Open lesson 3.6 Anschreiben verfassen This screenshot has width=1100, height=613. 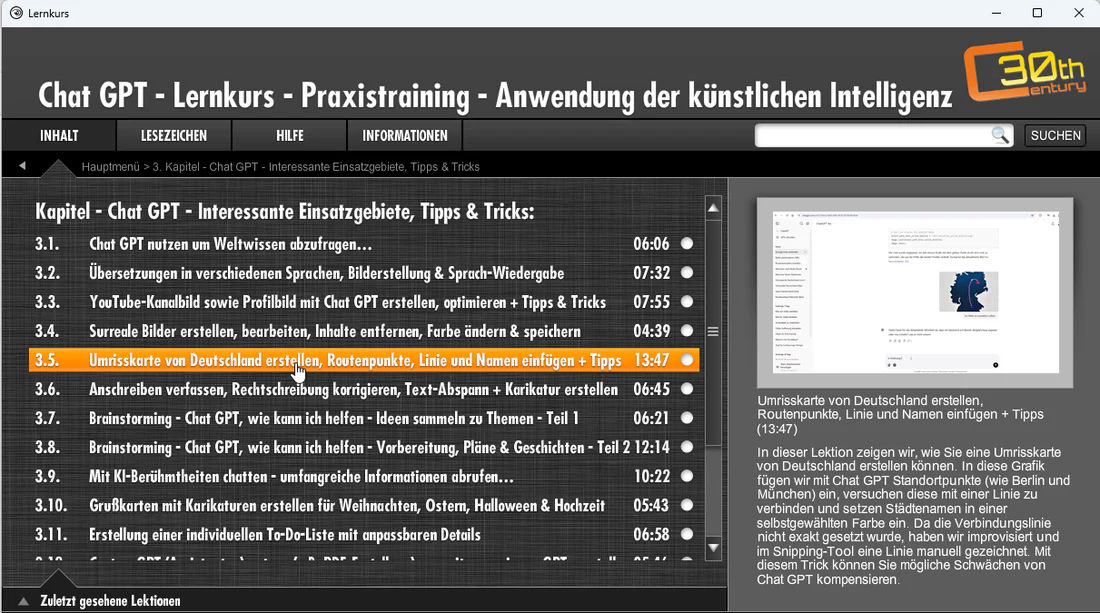353,389
